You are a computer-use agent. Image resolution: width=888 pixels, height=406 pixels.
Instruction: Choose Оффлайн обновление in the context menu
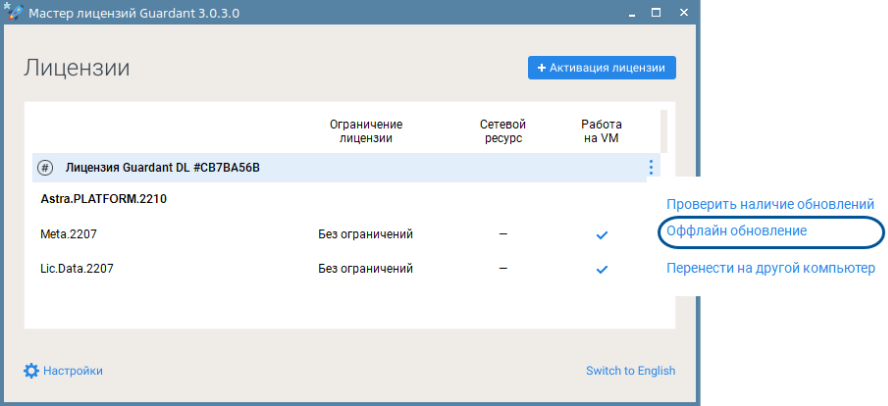coord(737,231)
